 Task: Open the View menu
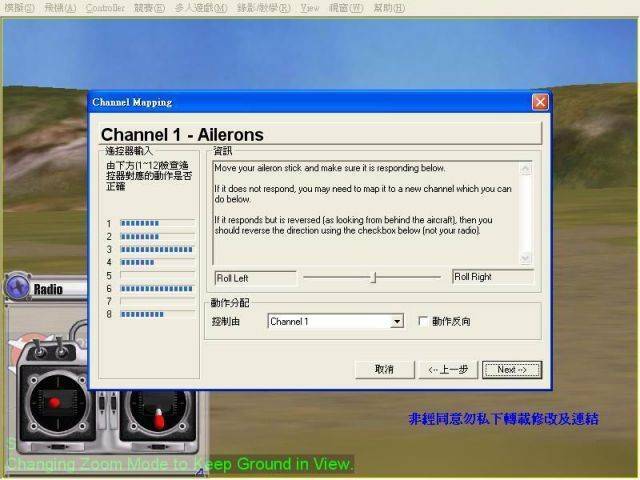pos(310,8)
